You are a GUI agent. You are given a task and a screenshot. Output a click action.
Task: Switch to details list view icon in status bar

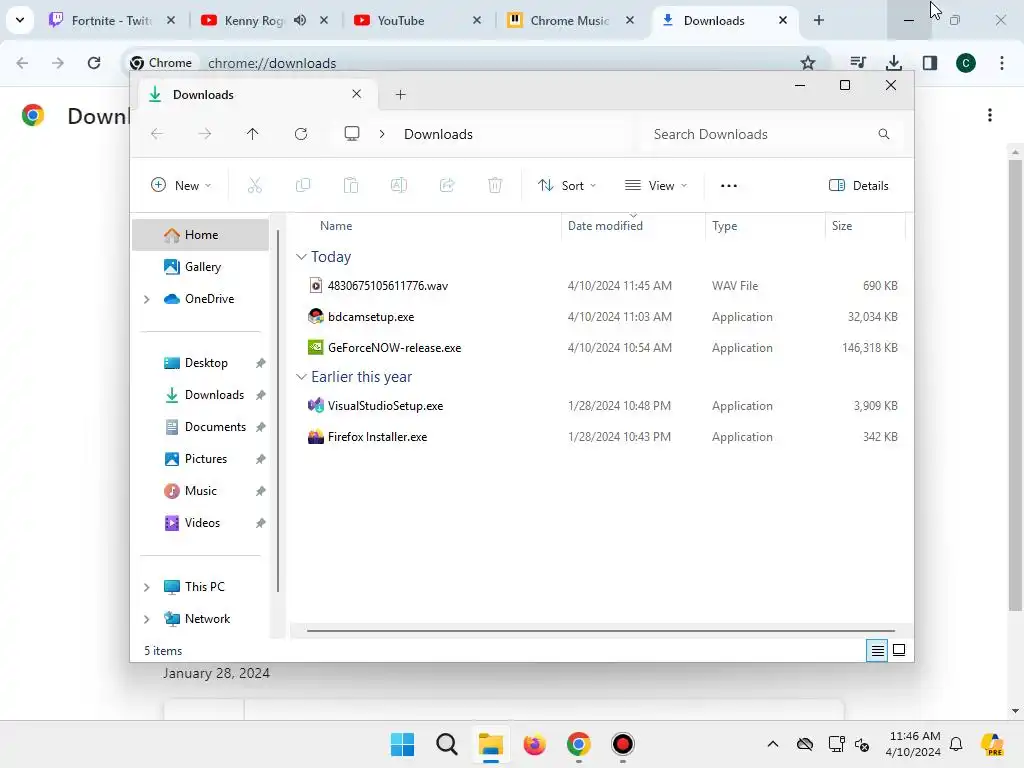pos(877,650)
